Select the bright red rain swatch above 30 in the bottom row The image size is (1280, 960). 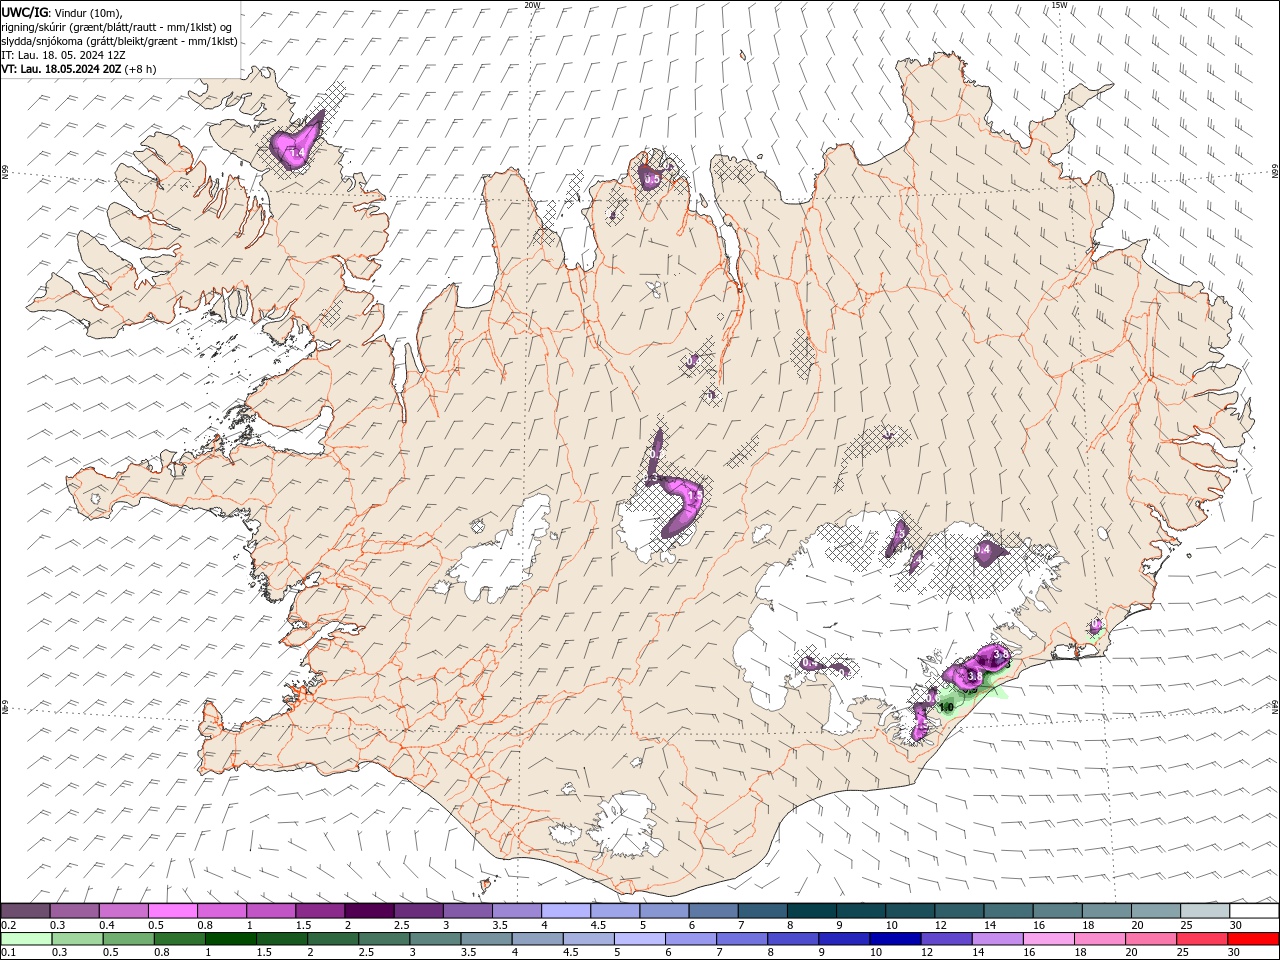(1253, 939)
